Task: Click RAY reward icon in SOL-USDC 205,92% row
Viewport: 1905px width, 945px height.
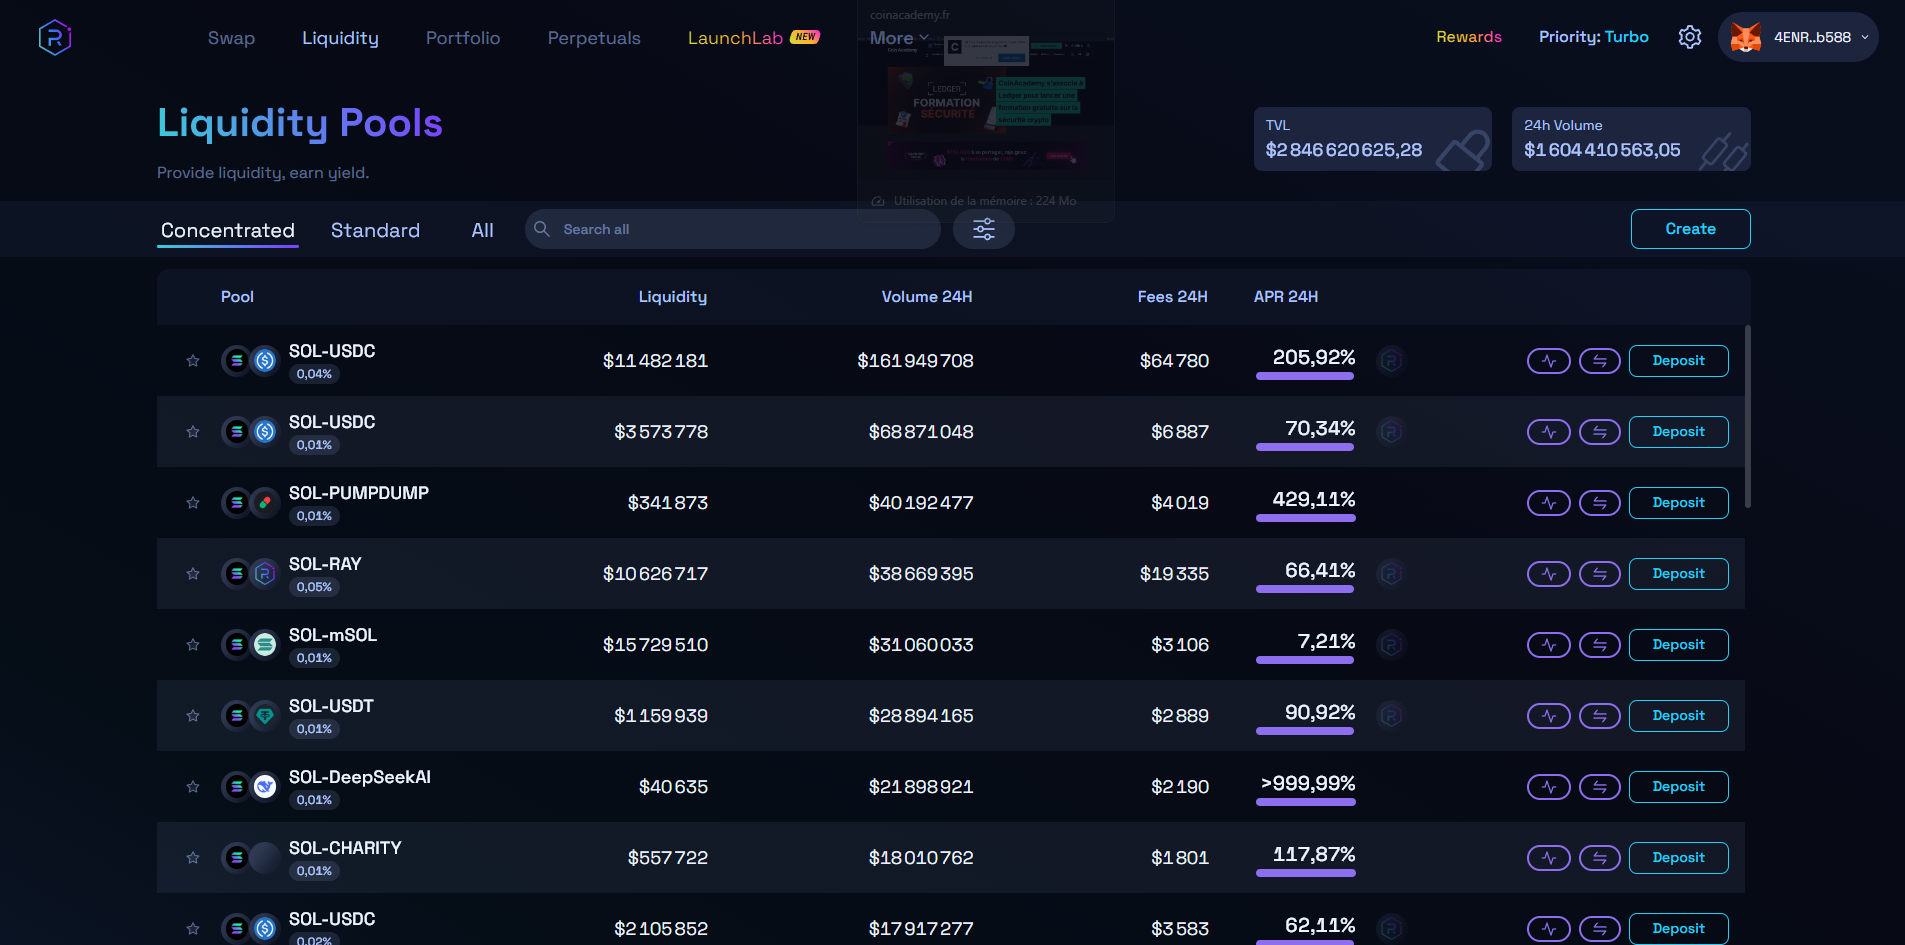Action: point(1391,360)
